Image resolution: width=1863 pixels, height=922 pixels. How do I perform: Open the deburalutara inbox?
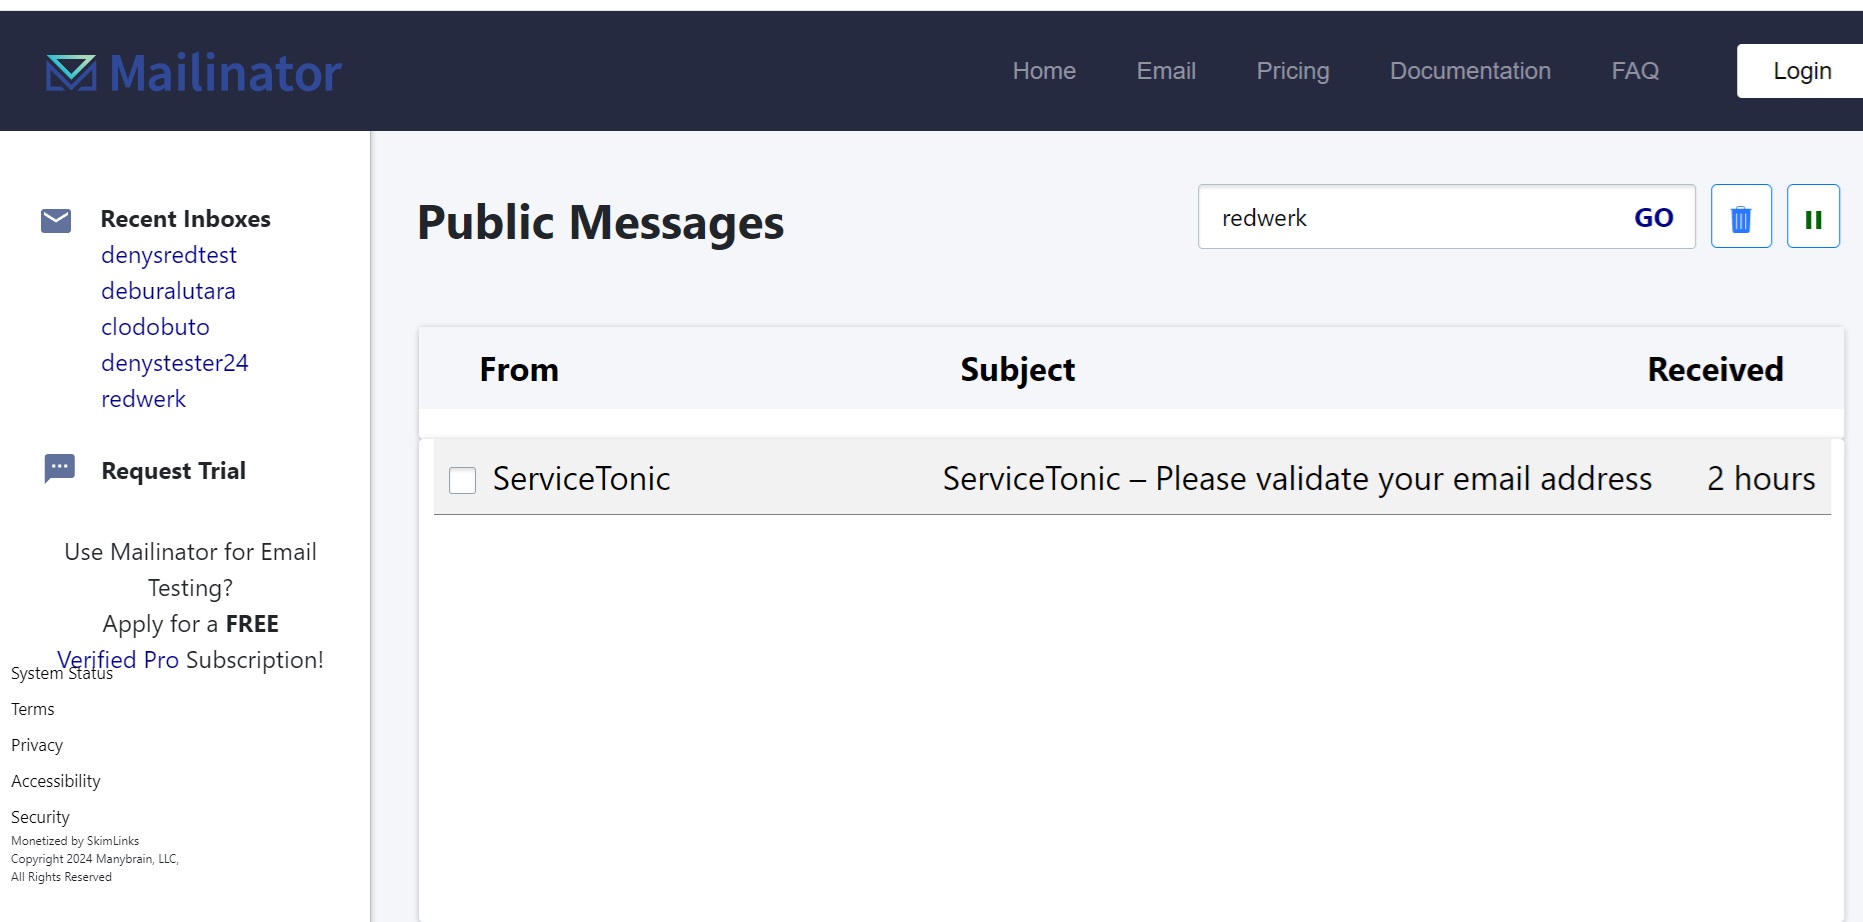(x=168, y=291)
